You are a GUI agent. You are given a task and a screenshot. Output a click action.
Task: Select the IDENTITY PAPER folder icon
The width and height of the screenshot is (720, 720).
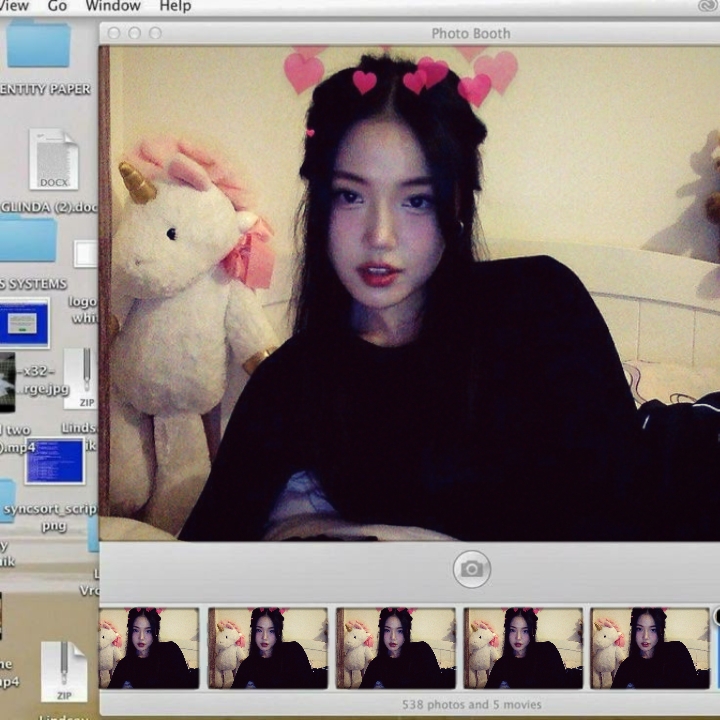point(39,45)
